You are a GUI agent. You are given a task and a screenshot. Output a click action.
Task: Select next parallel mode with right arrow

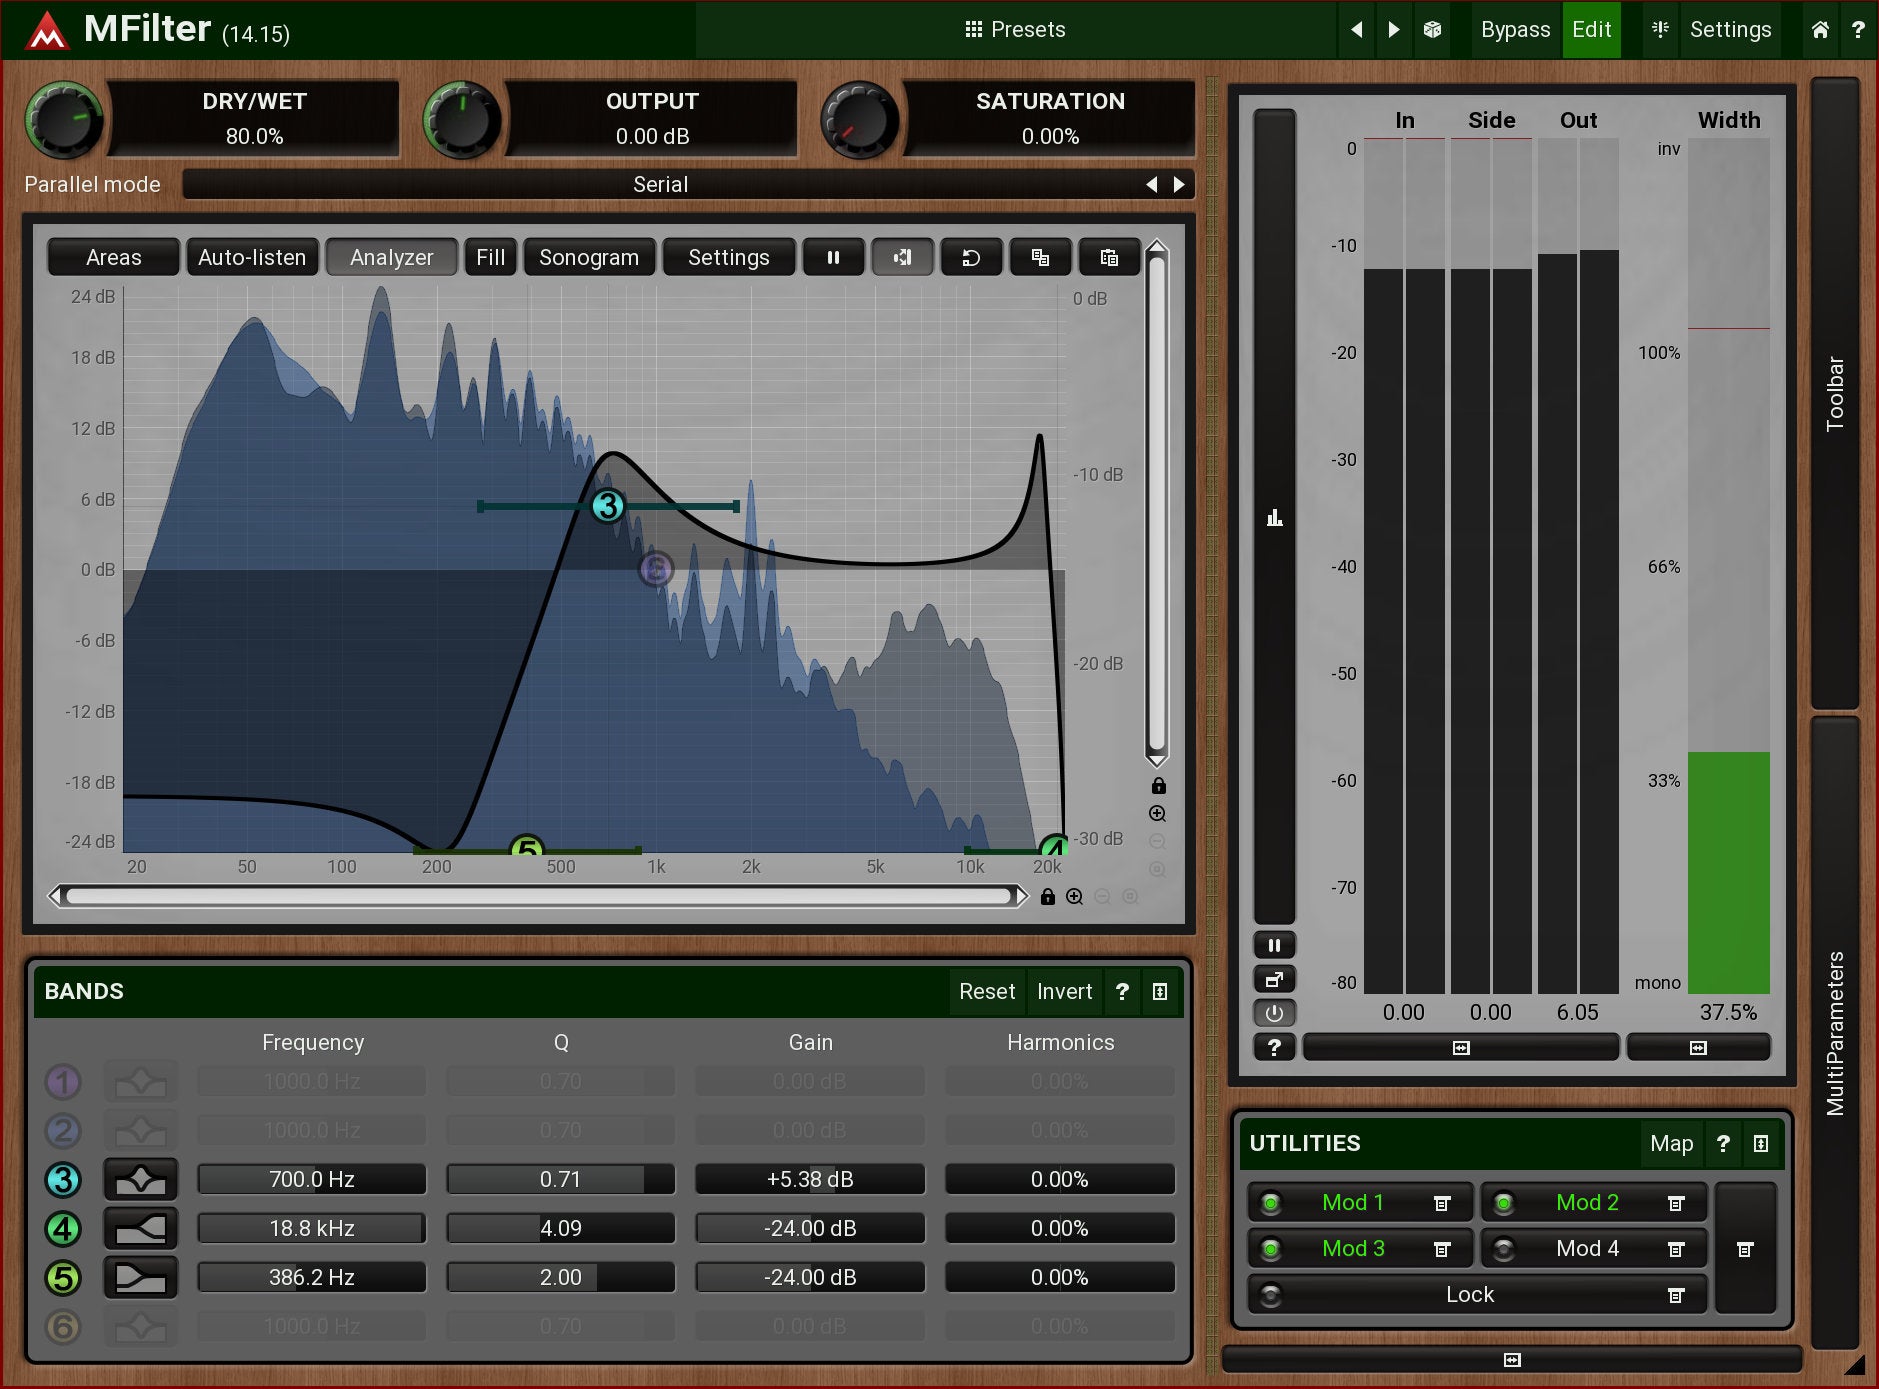click(x=1179, y=185)
